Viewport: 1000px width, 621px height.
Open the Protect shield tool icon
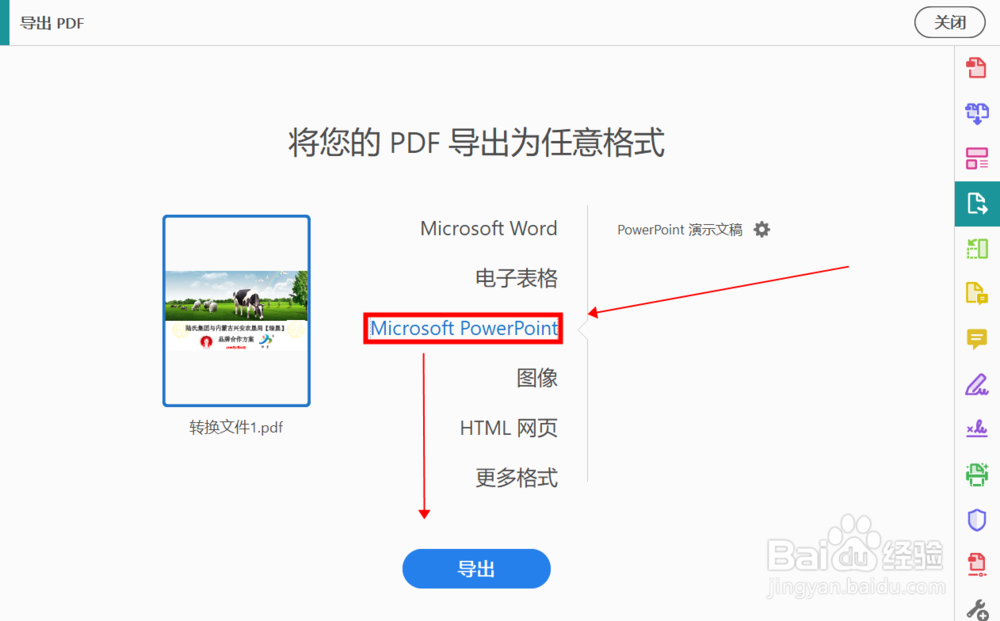pyautogui.click(x=976, y=520)
